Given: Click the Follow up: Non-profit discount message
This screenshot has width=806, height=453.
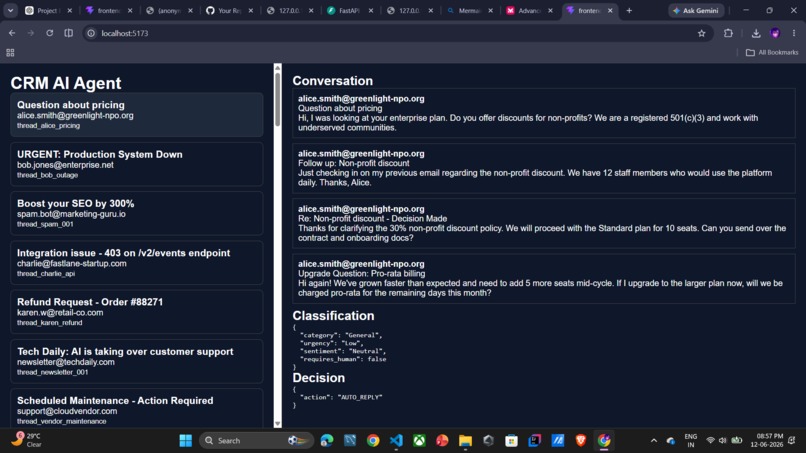Looking at the screenshot, I should (544, 168).
